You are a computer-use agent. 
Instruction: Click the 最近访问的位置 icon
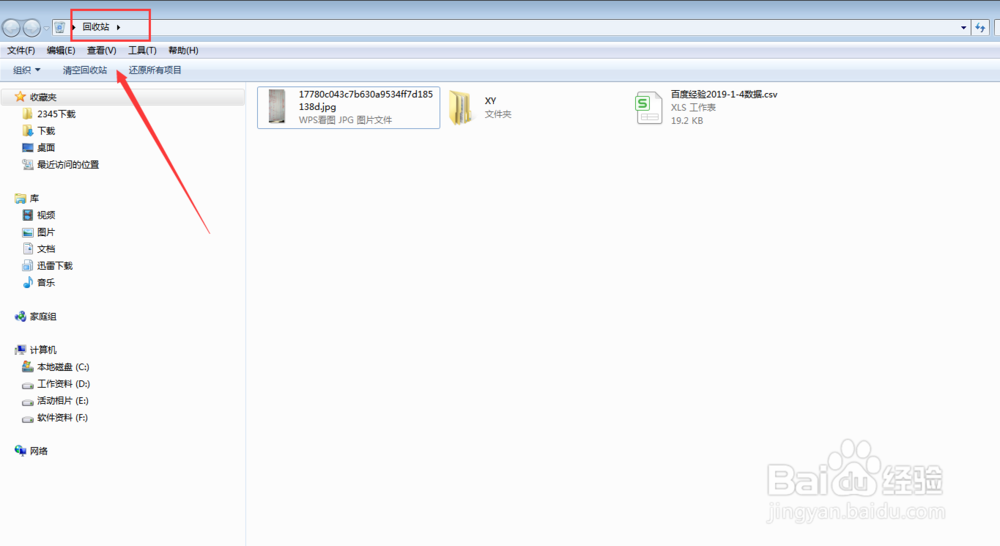pyautogui.click(x=27, y=165)
